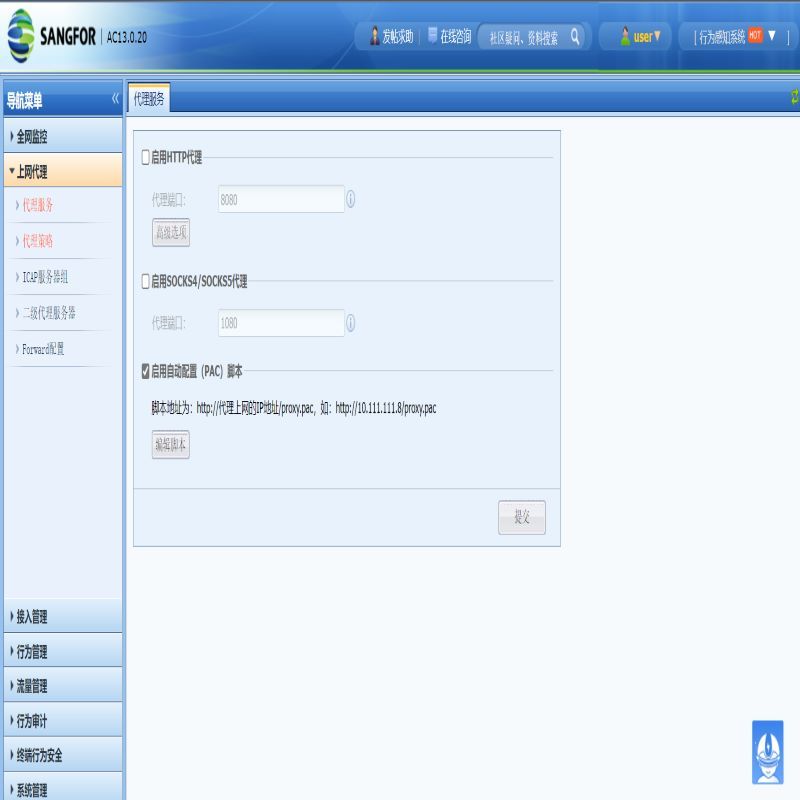Expand 系统管理 menu section

tap(63, 788)
